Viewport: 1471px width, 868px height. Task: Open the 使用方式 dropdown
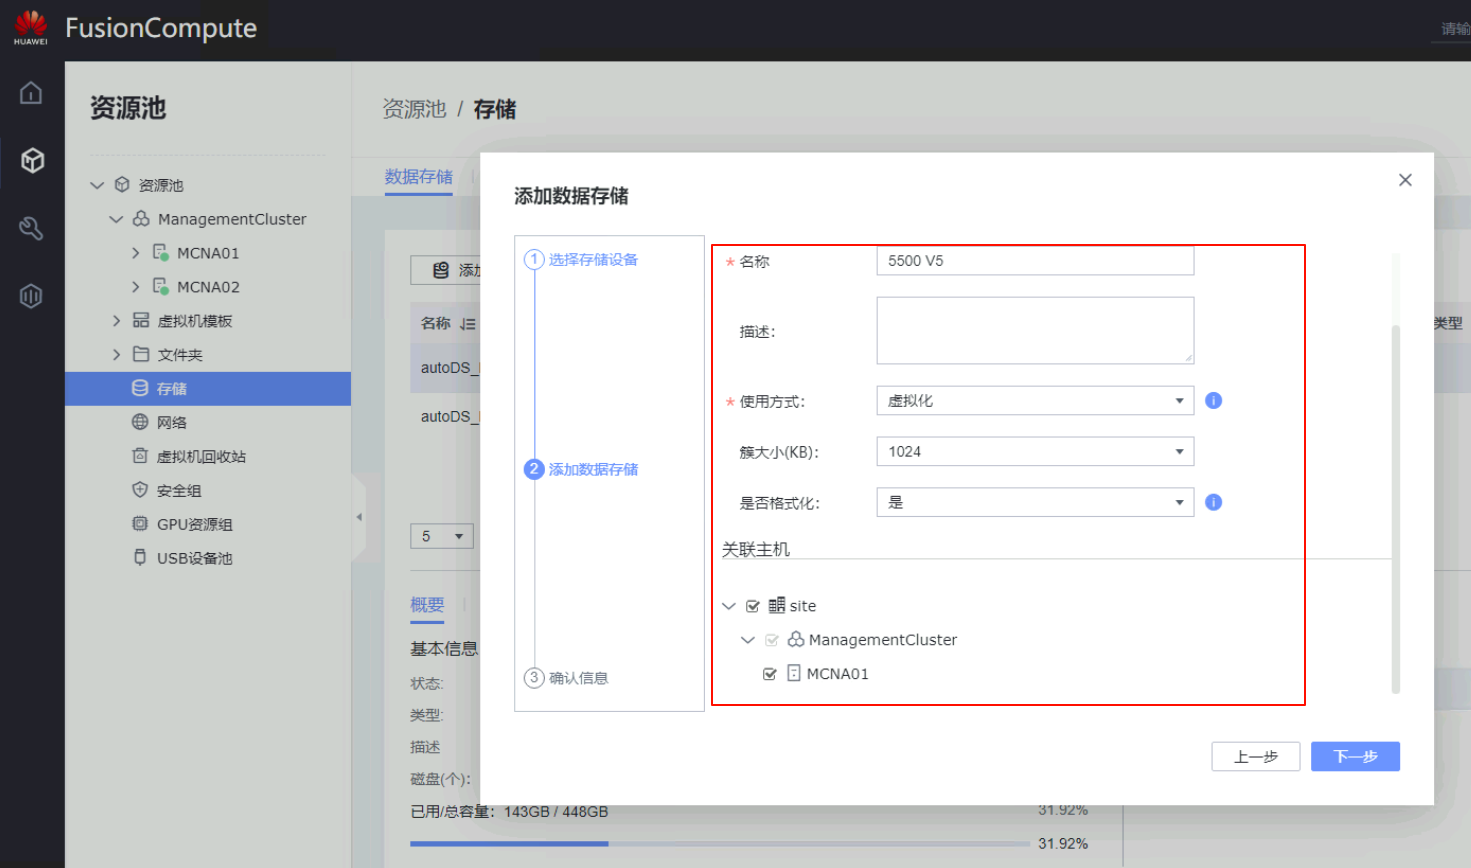[x=1034, y=401]
